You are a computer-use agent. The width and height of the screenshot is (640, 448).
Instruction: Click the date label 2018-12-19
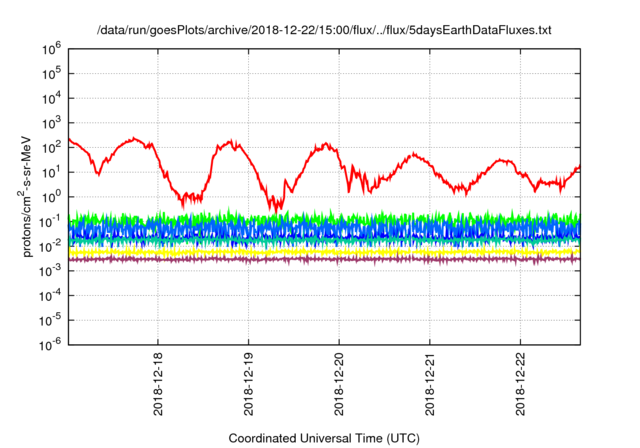[249, 384]
